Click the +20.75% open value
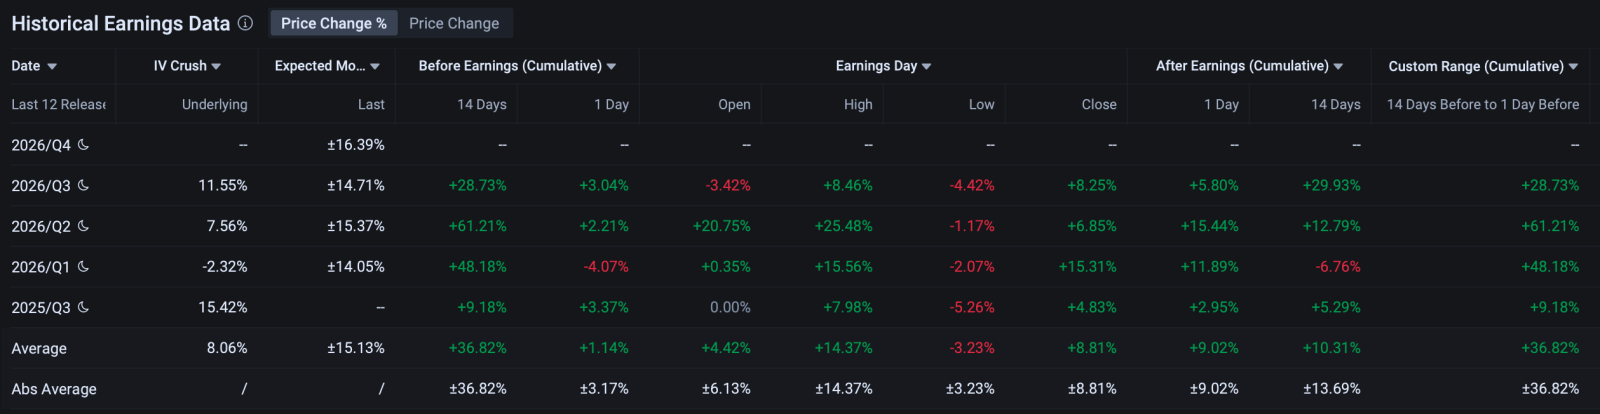This screenshot has height=414, width=1600. coord(722,226)
